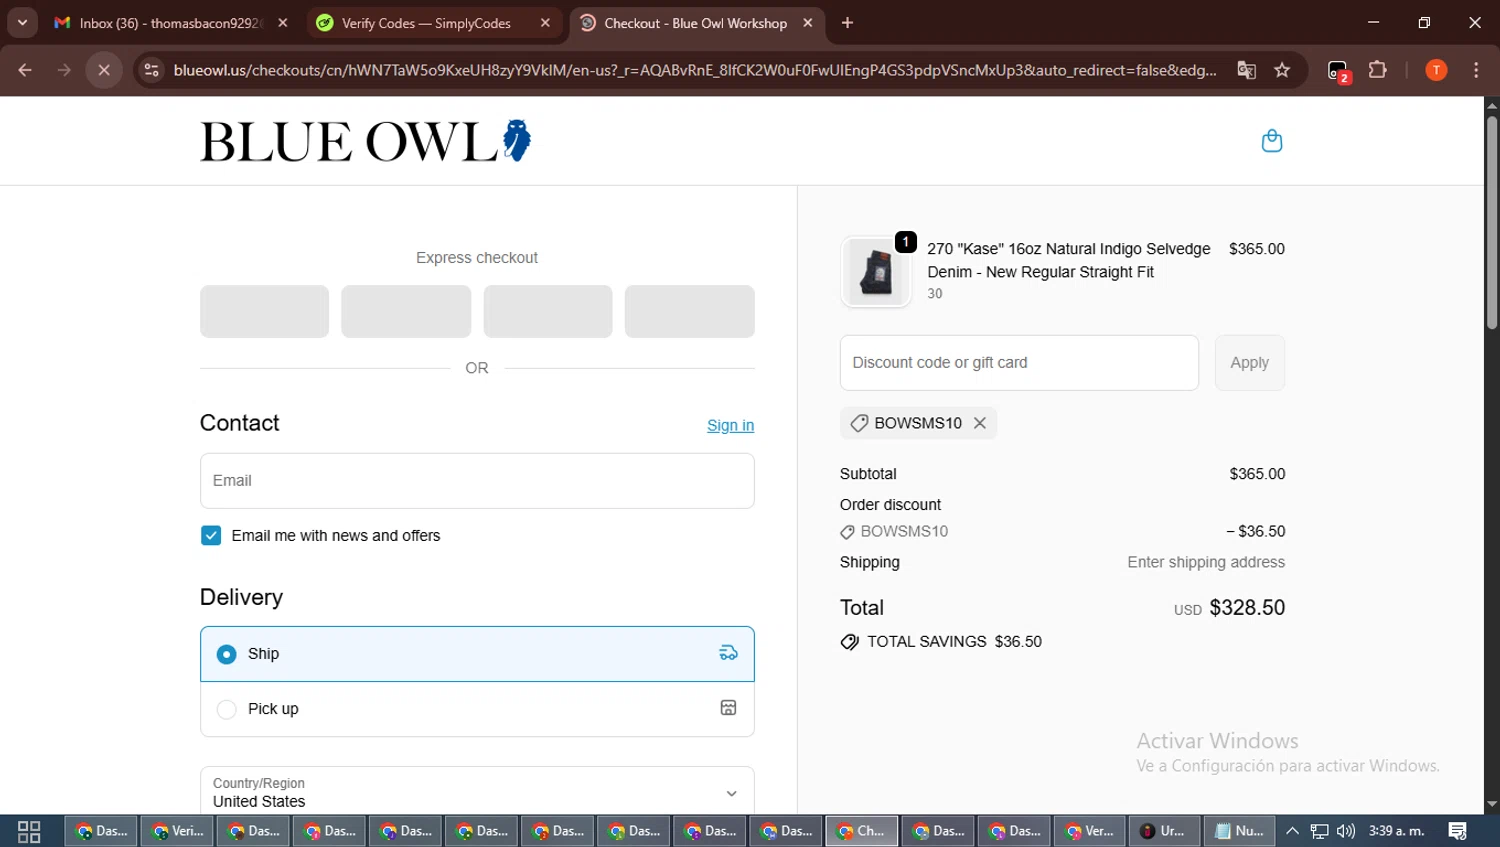Screen dimensions: 1500x847
Task: Remove the BOWSMS10 discount code tag
Action: pos(980,423)
